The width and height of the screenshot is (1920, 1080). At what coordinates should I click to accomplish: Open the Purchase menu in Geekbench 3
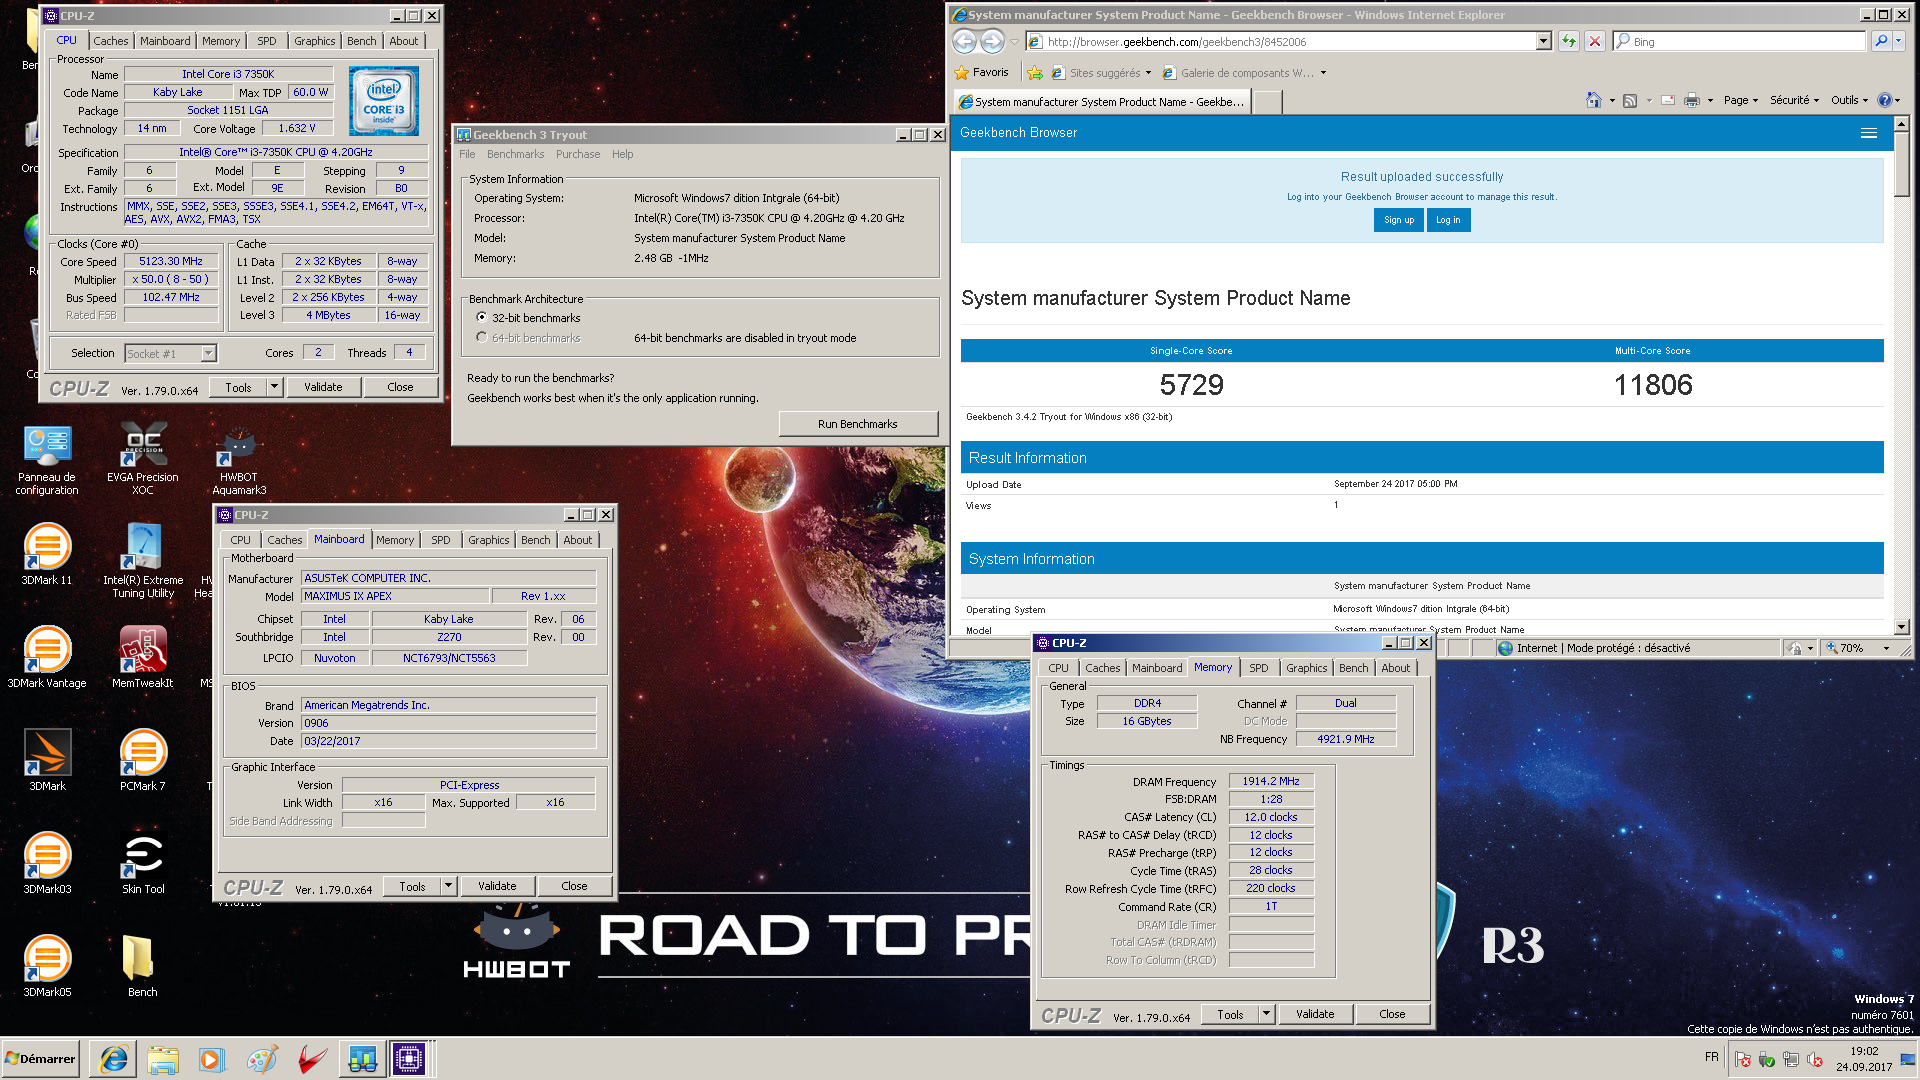click(578, 154)
